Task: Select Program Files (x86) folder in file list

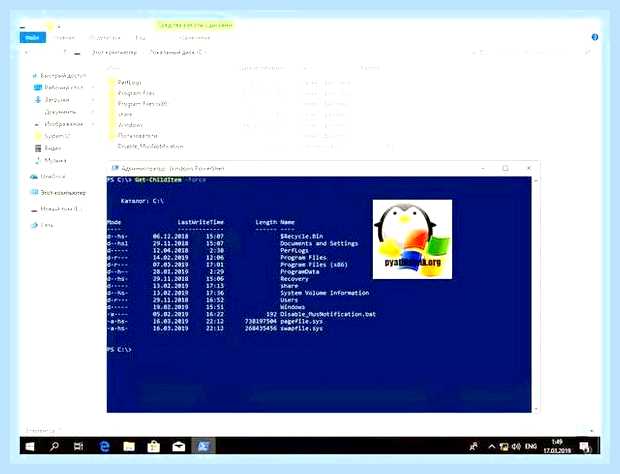Action: (142, 104)
